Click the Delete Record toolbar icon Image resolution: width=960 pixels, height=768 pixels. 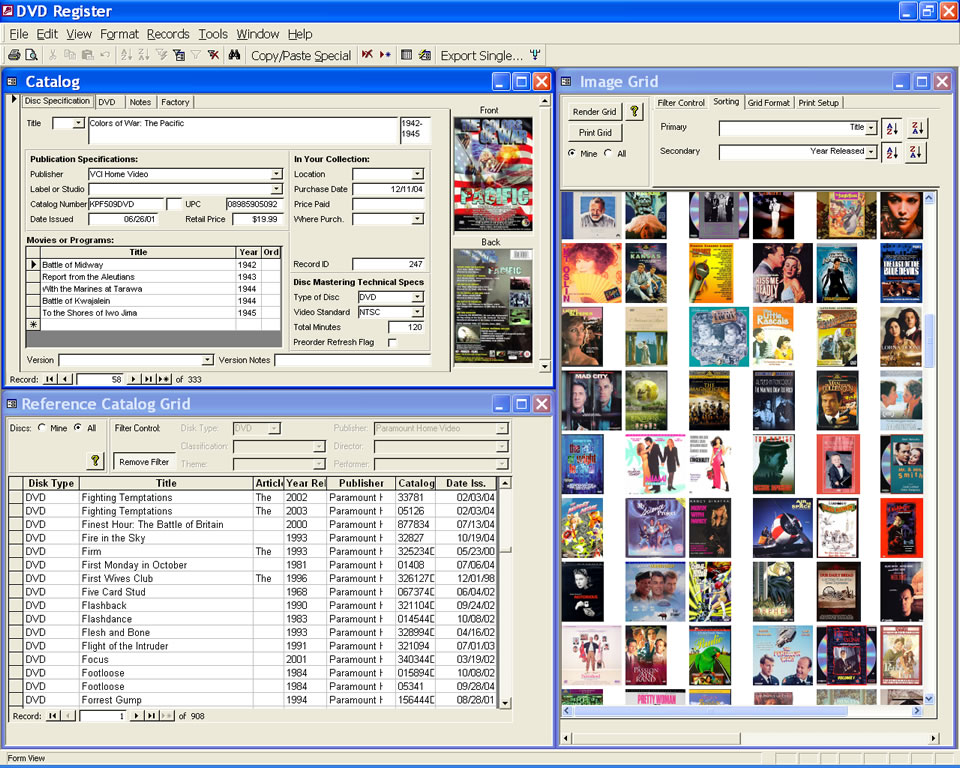point(367,55)
